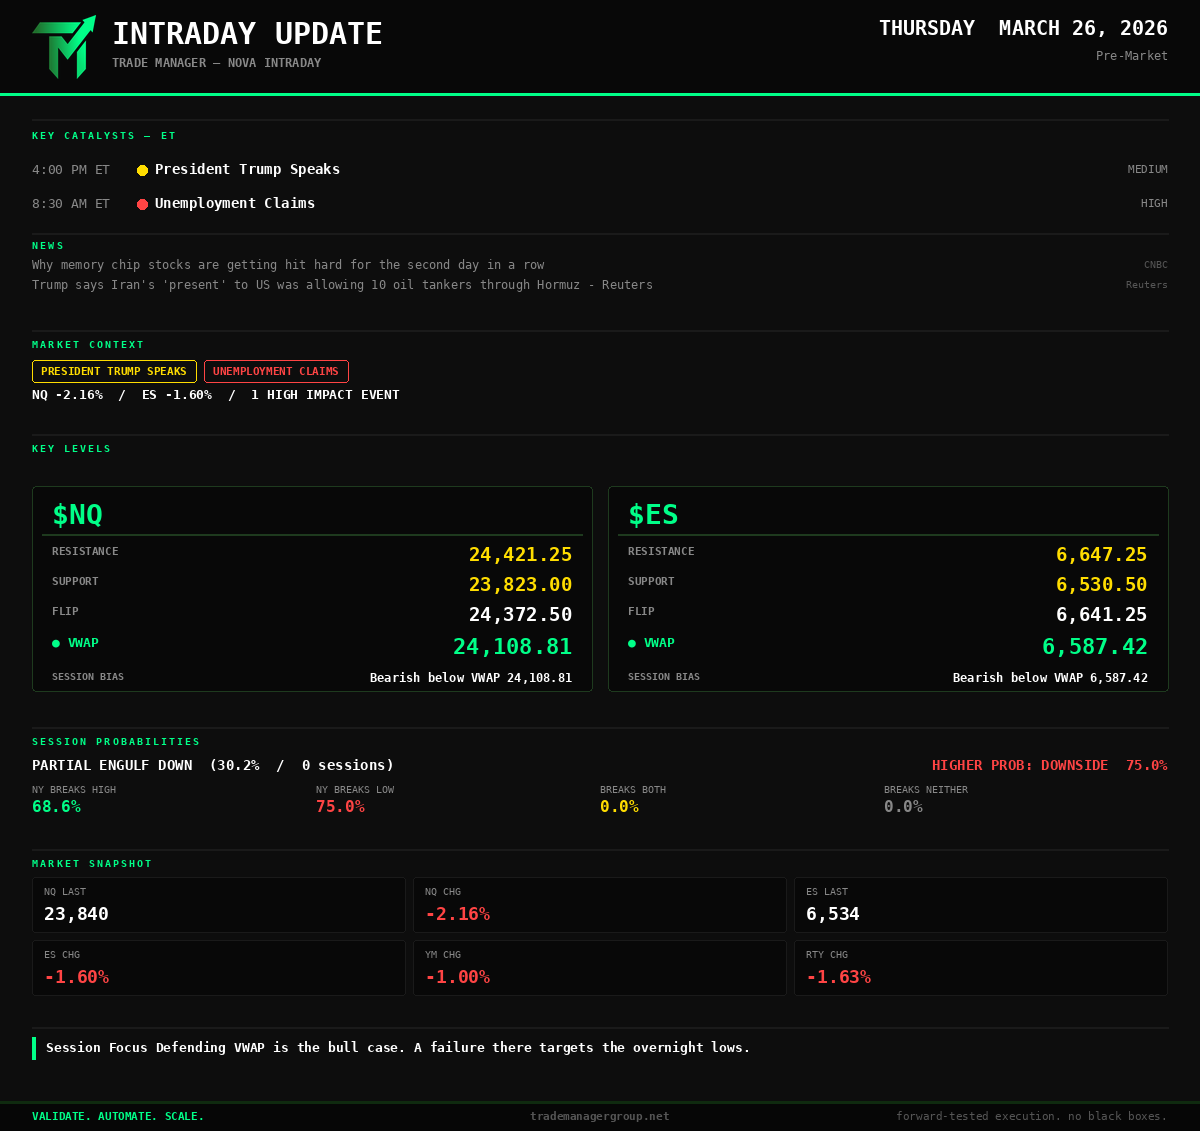
Task: Click the President Trump Speaks catalyst title
Action: click(x=247, y=169)
